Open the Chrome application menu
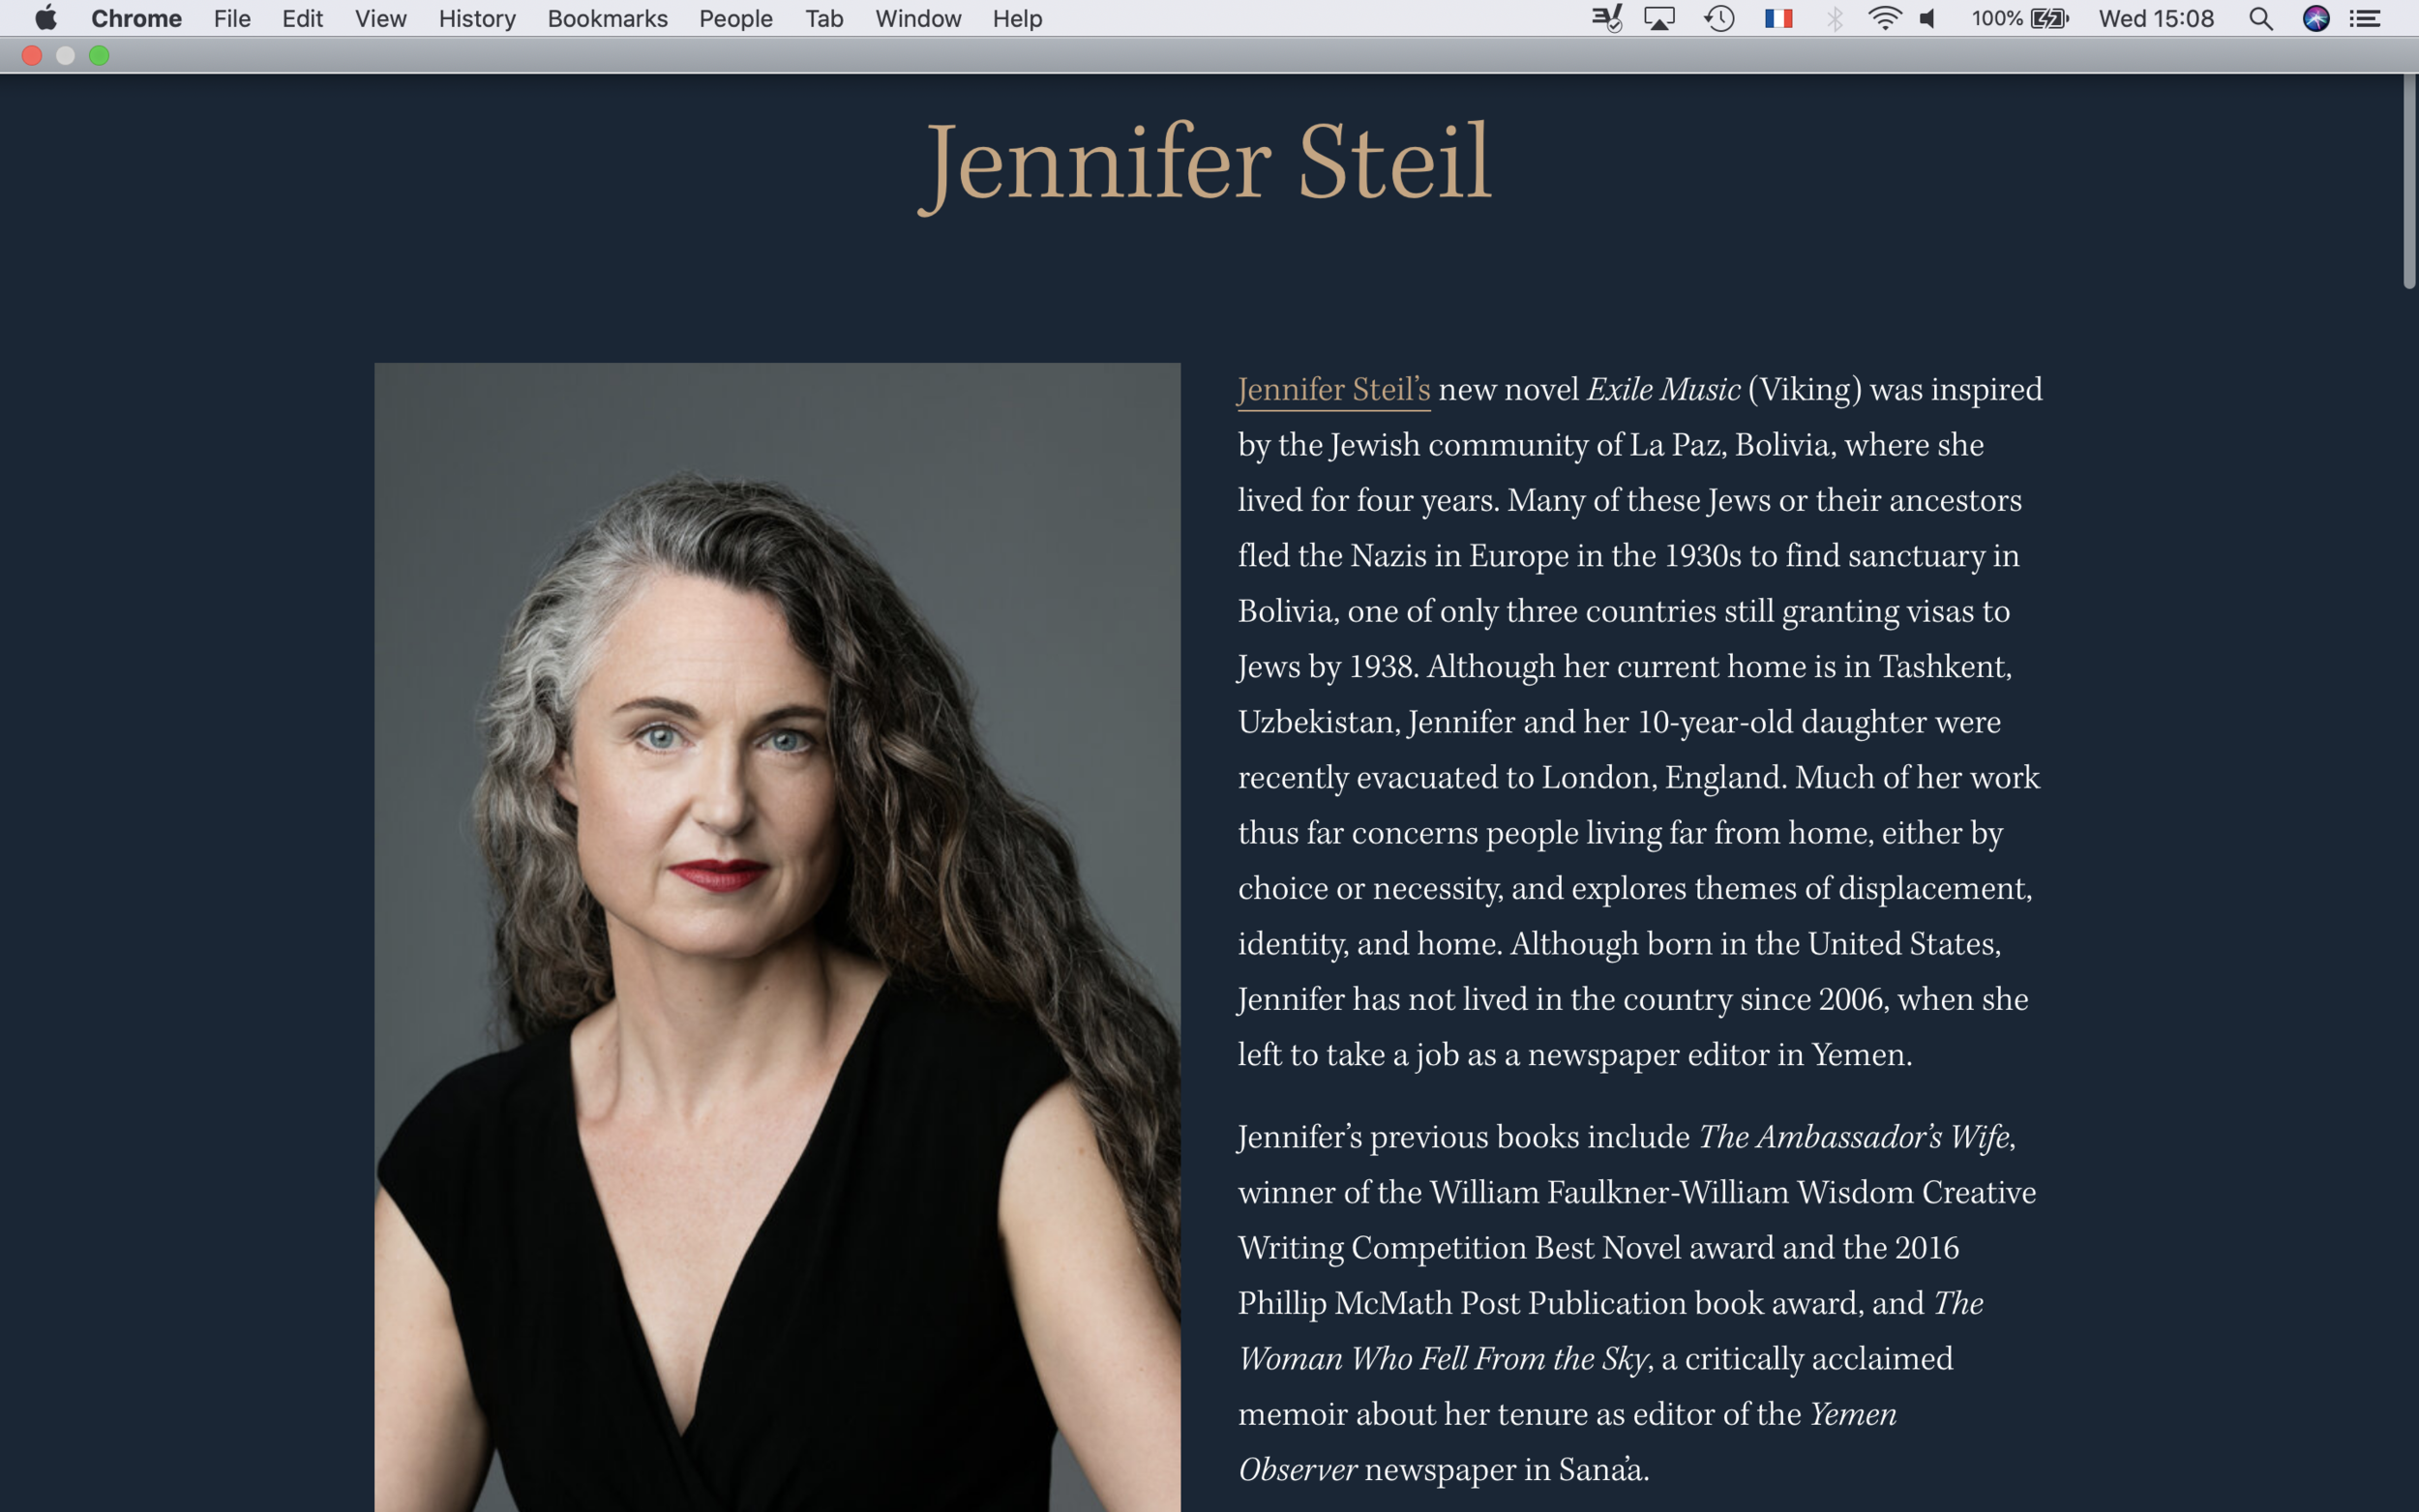The height and width of the screenshot is (1512, 2419). click(136, 18)
